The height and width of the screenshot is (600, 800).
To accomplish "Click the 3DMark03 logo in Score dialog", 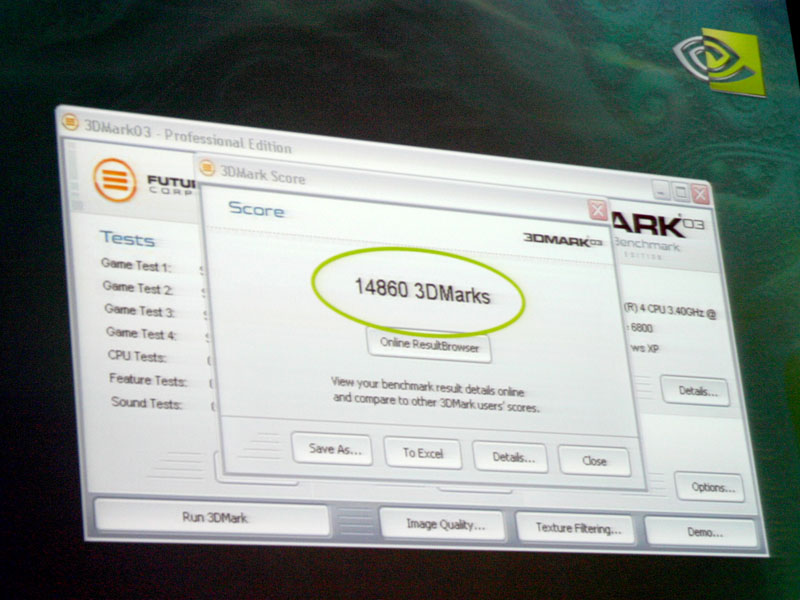I will tap(564, 239).
